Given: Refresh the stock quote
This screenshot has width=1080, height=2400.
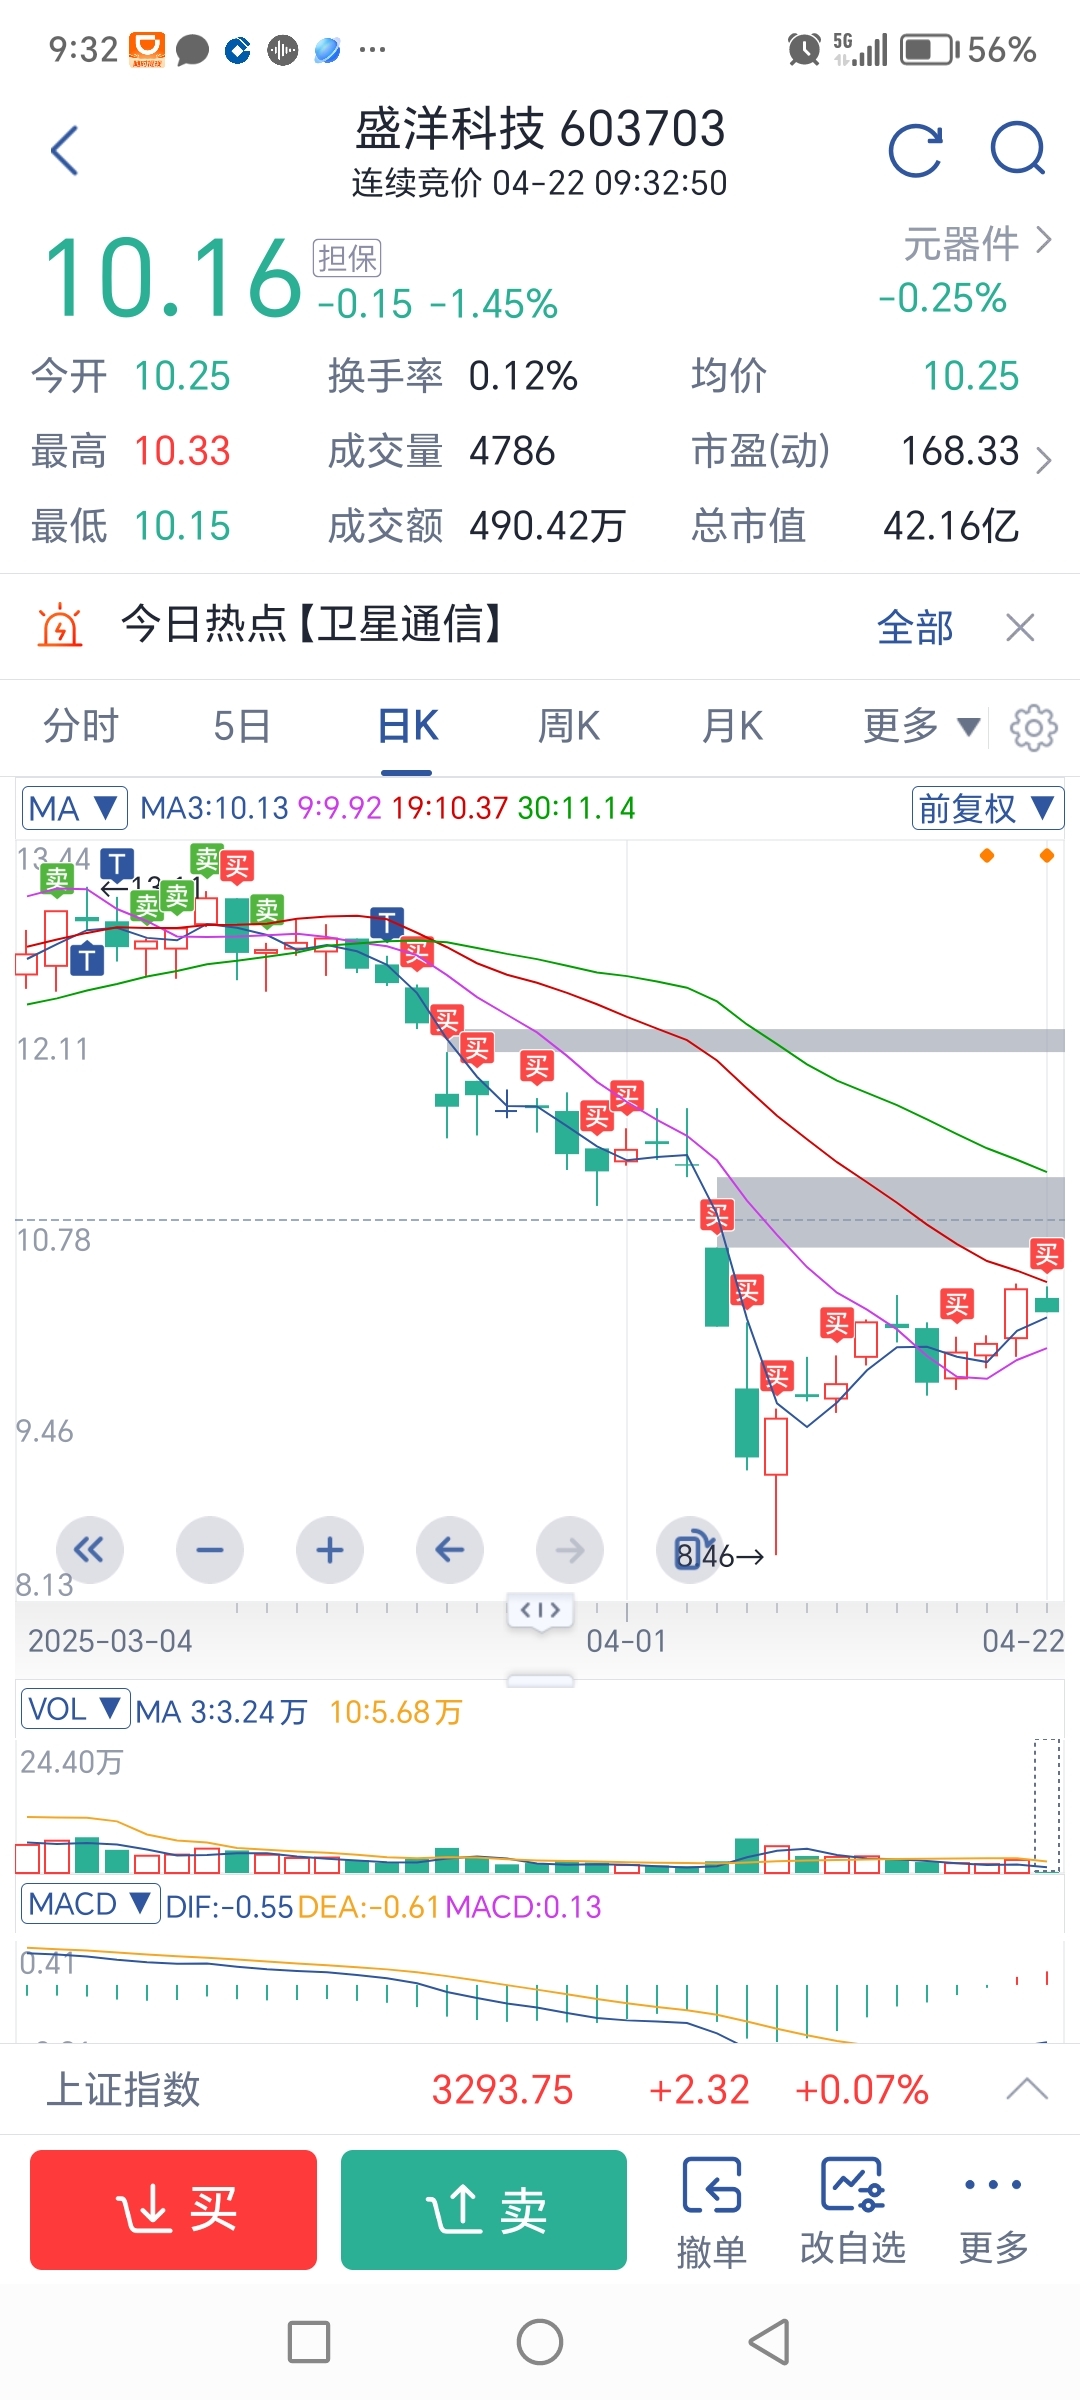Looking at the screenshot, I should pyautogui.click(x=915, y=151).
